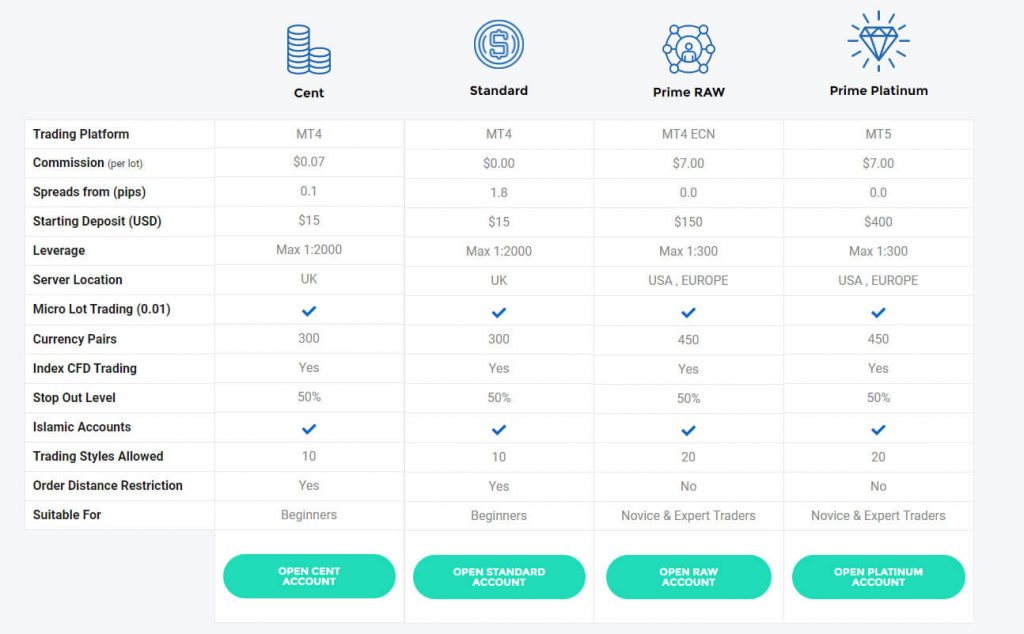Open Standard Account button

tap(499, 577)
